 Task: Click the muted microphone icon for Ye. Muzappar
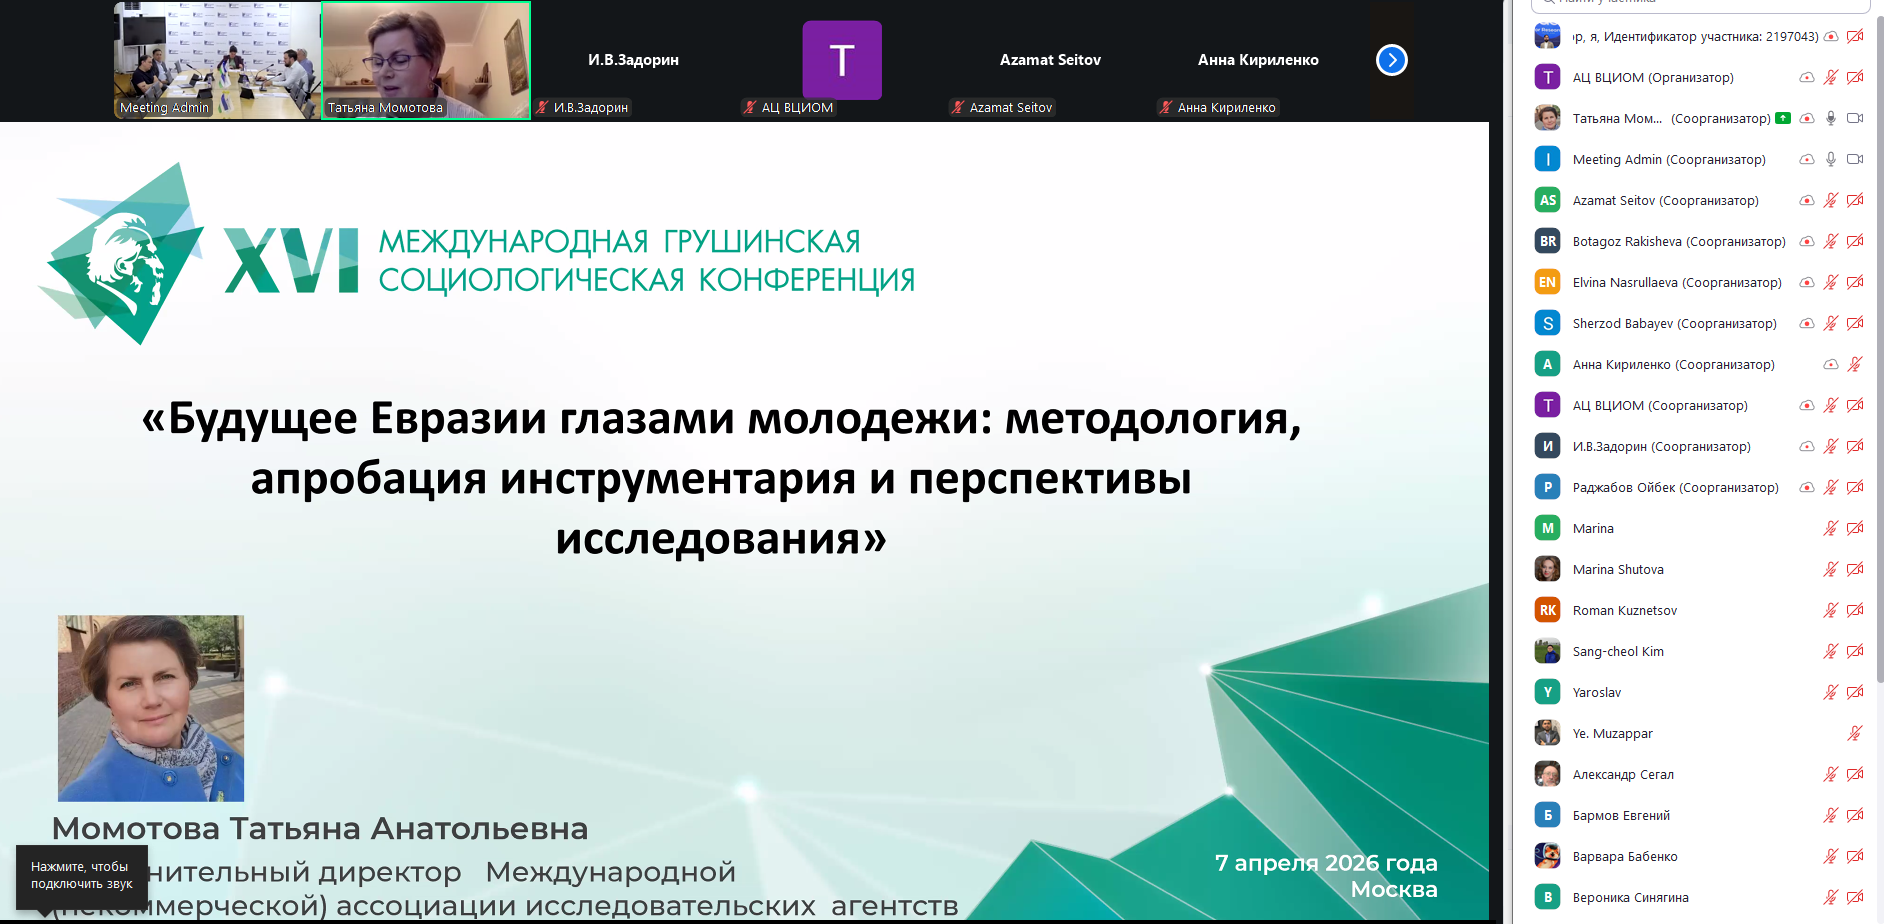click(x=1854, y=733)
